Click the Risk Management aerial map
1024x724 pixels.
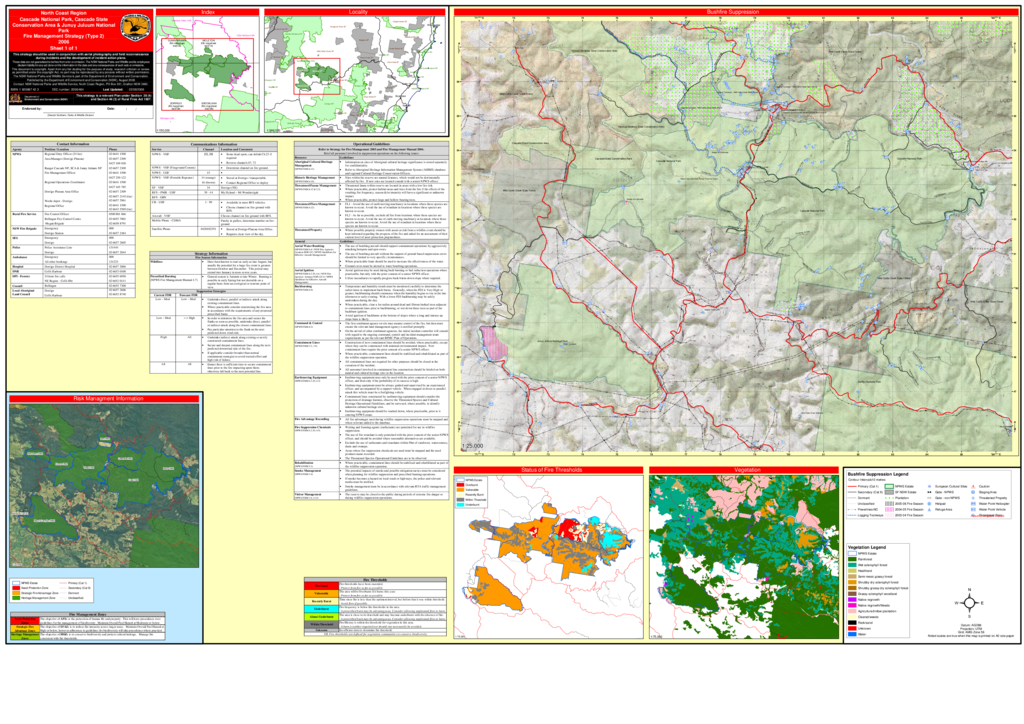click(104, 485)
